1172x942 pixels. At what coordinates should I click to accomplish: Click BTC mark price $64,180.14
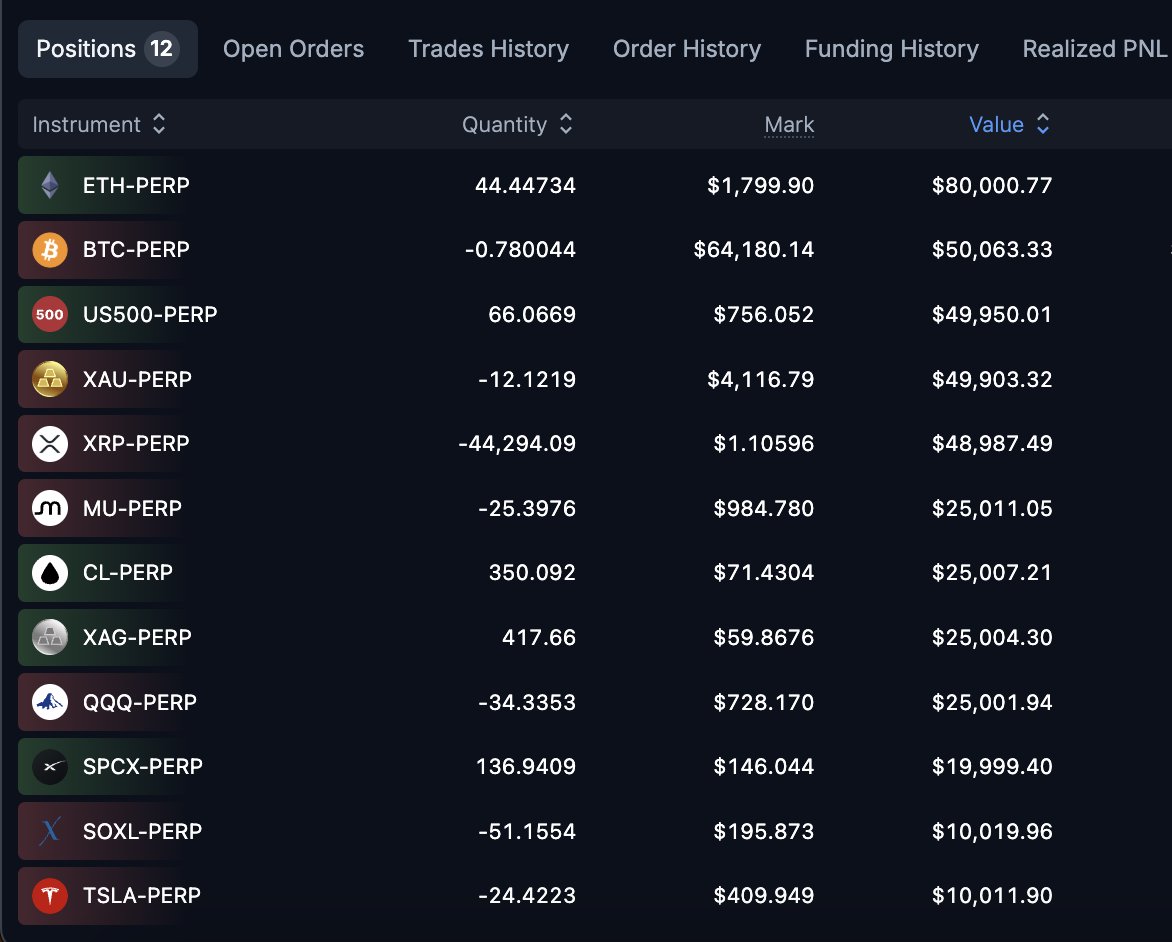pyautogui.click(x=754, y=250)
